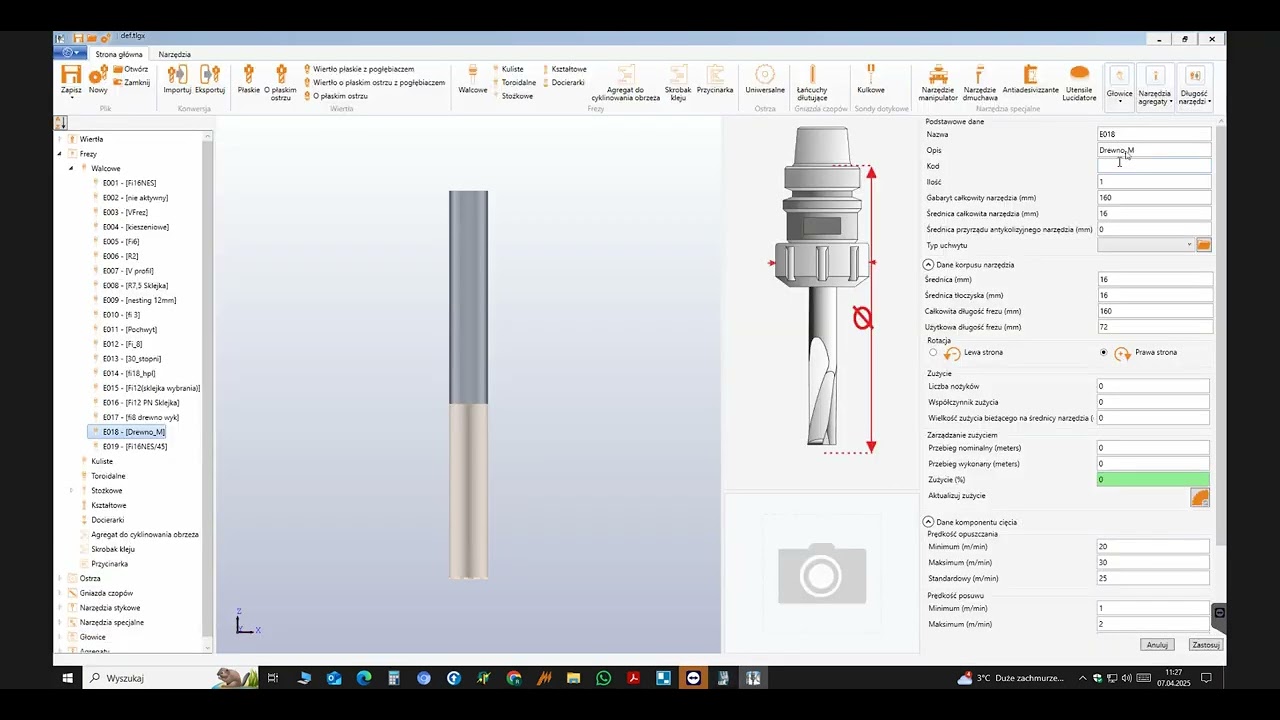1280x720 pixels.
Task: Open a file with Otwórz
Action: coord(131,69)
